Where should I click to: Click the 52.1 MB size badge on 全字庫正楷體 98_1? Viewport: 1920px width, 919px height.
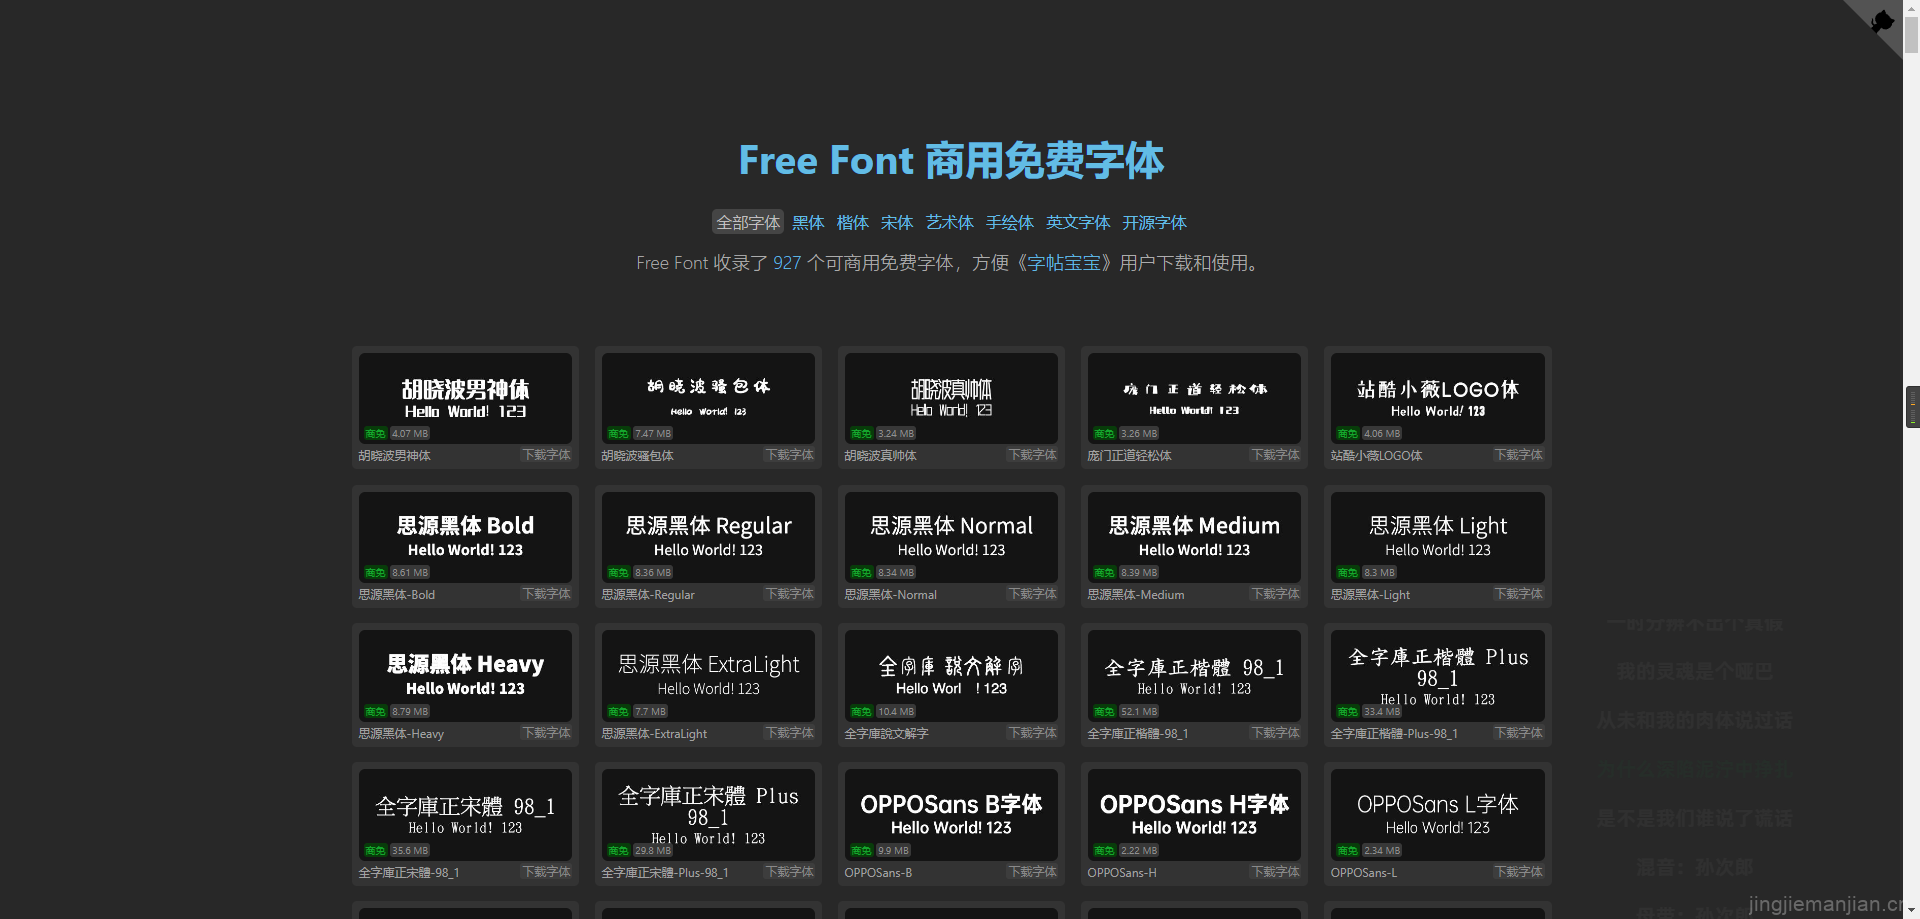tap(1139, 712)
